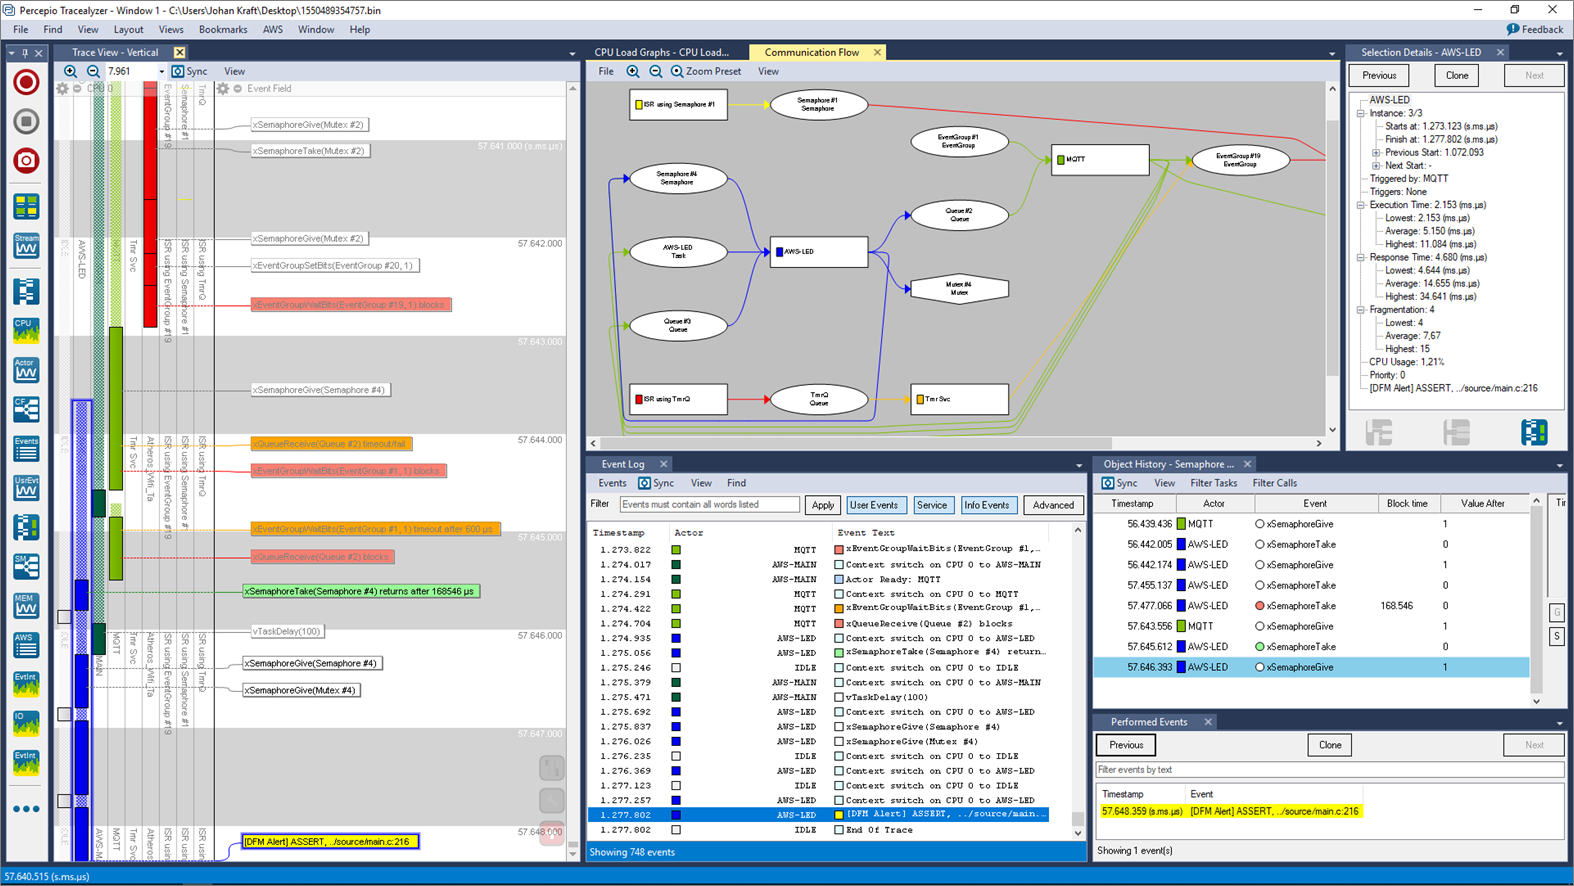This screenshot has height=886, width=1574.
Task: Collapse the Event Field column with minus button
Action: [238, 88]
